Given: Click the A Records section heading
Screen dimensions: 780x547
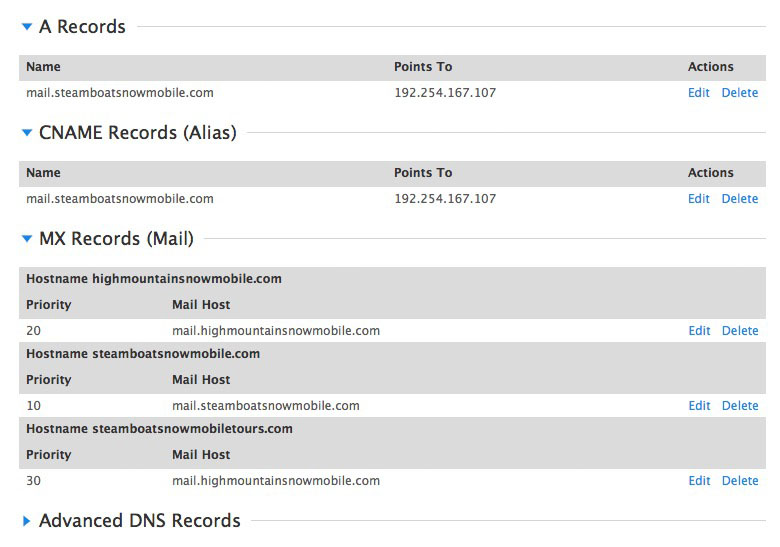Looking at the screenshot, I should pos(82,27).
